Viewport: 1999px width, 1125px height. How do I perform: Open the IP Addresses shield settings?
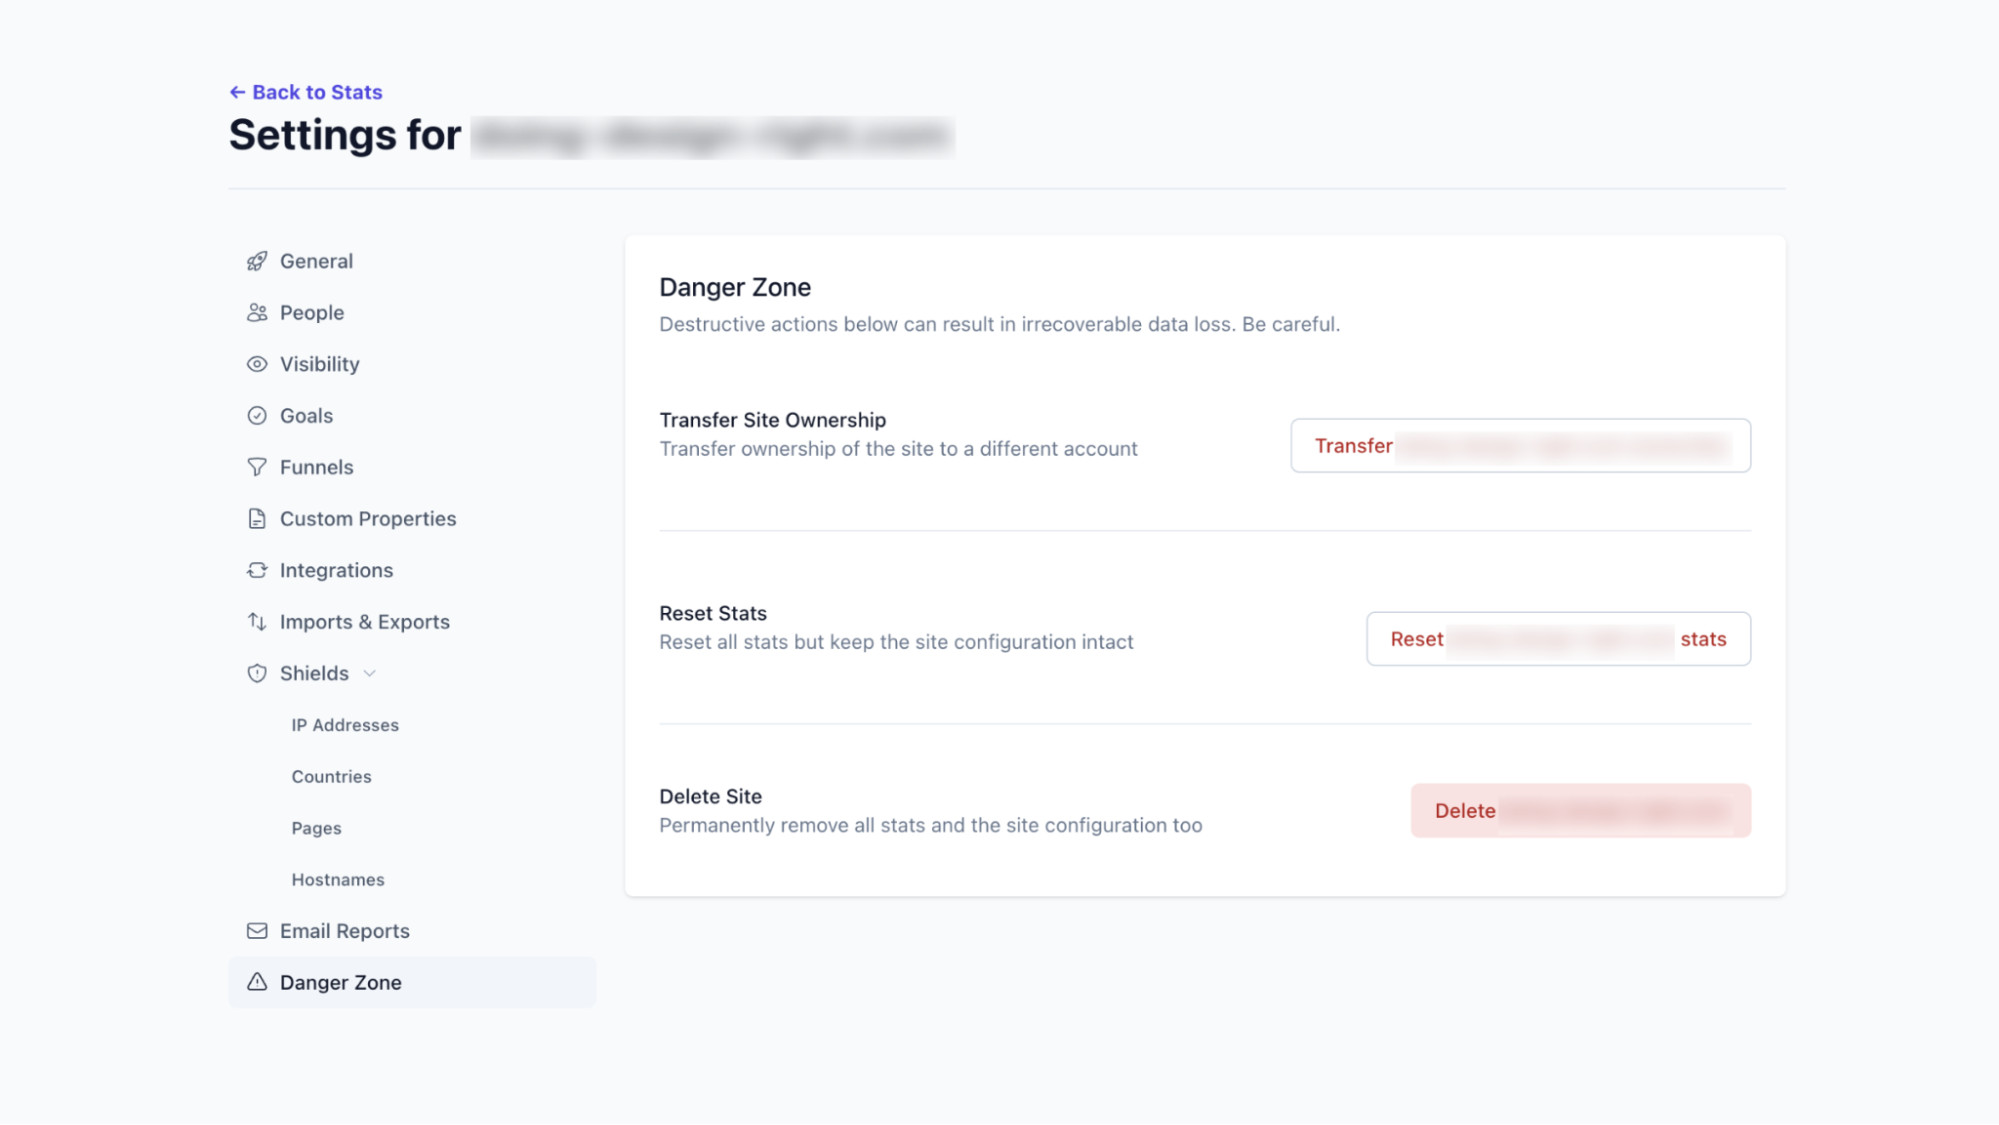[x=344, y=724]
